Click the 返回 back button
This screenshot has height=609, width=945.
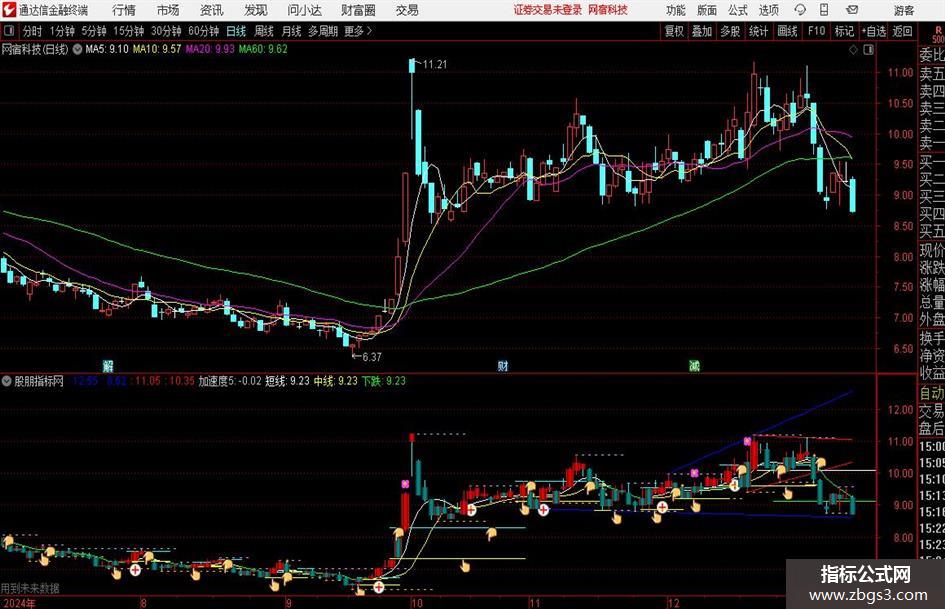coord(902,31)
